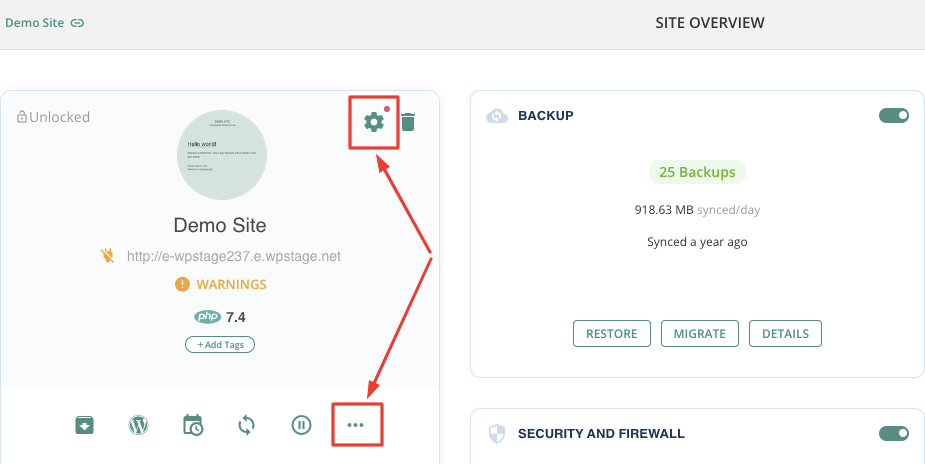925x464 pixels.
Task: Open more options three-dots menu
Action: [x=355, y=424]
